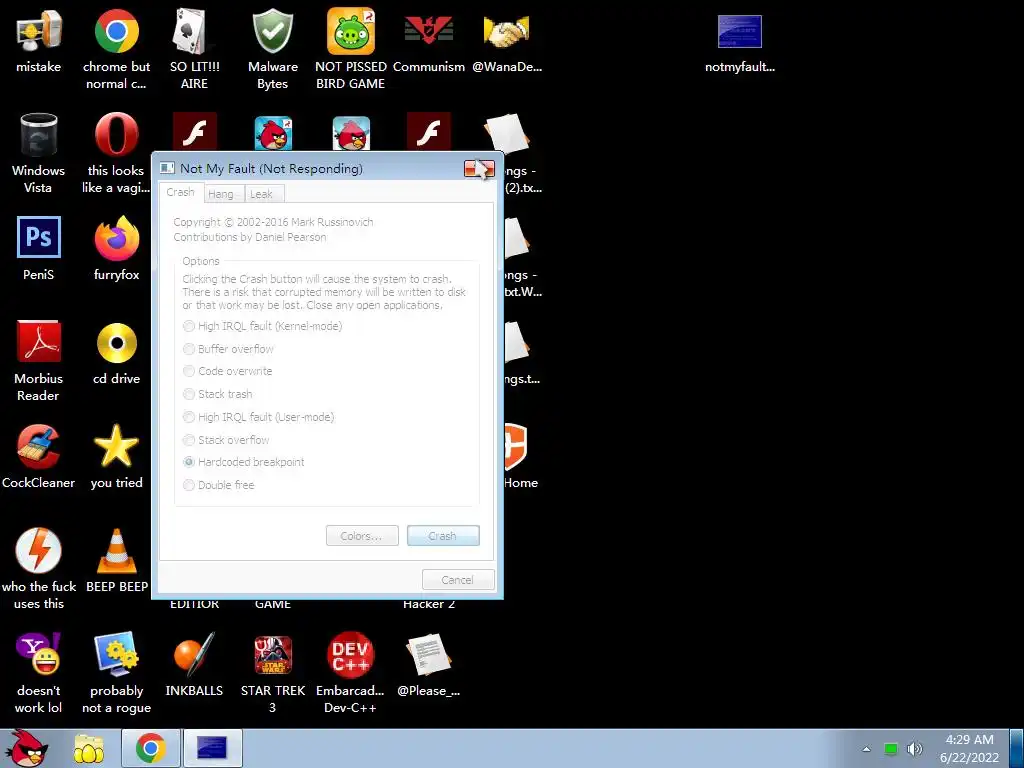Click the Angry Birds Start button
The image size is (1024, 768).
[x=26, y=748]
